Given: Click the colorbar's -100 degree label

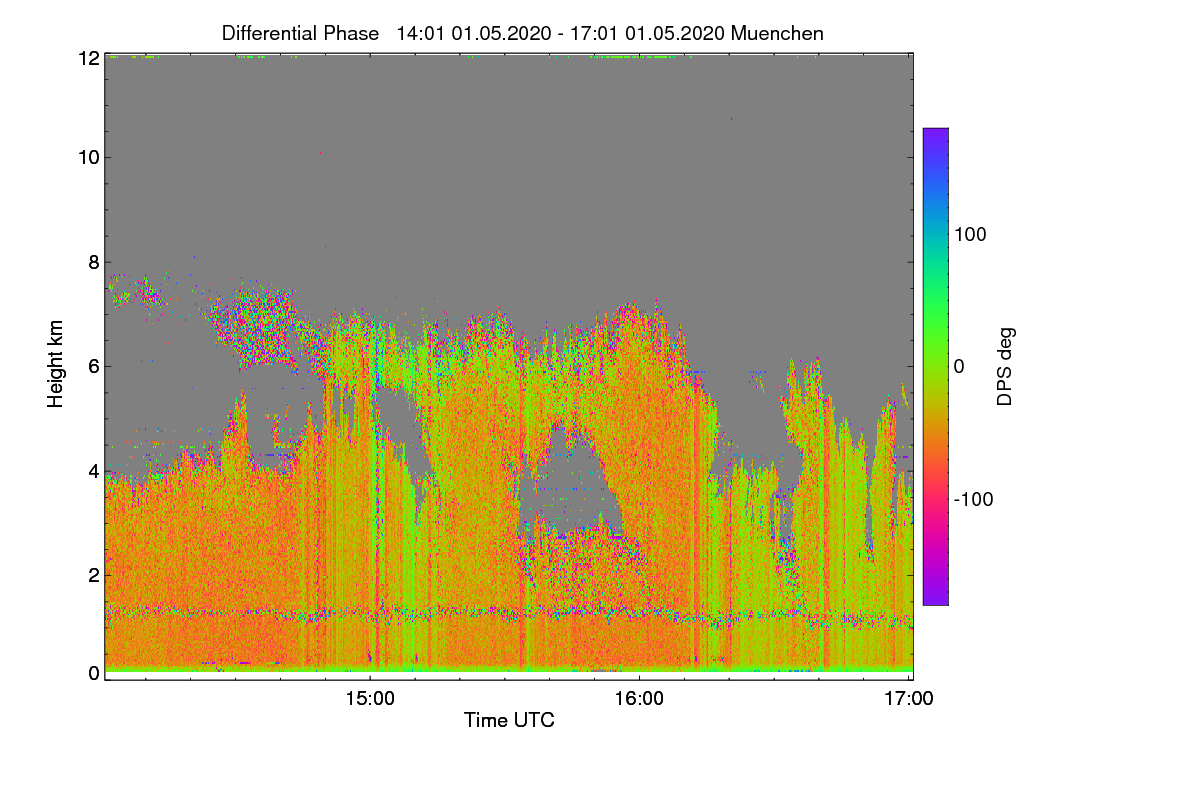Looking at the screenshot, I should click(974, 499).
